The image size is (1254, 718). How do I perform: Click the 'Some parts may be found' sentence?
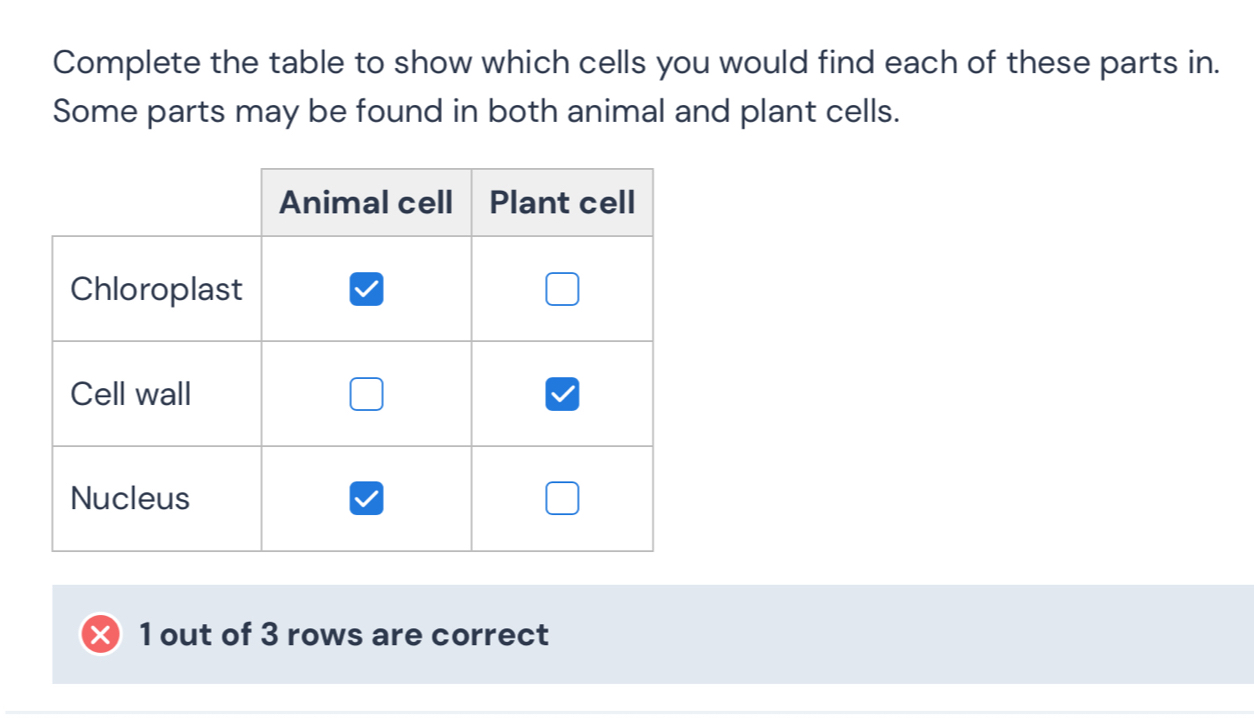477,112
